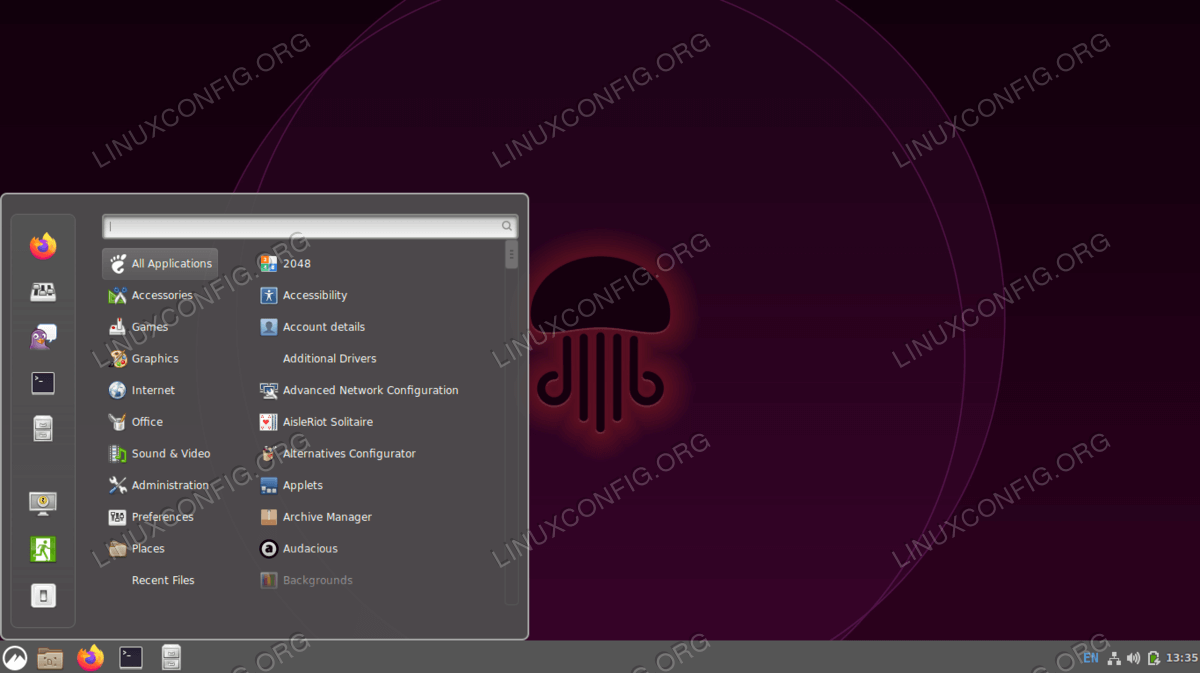Click the Lock Screen monitor icon
Screen dimensions: 1200x673
tap(43, 503)
